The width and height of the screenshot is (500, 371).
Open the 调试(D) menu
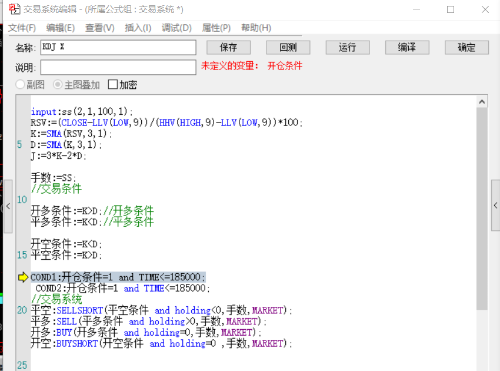pyautogui.click(x=177, y=28)
